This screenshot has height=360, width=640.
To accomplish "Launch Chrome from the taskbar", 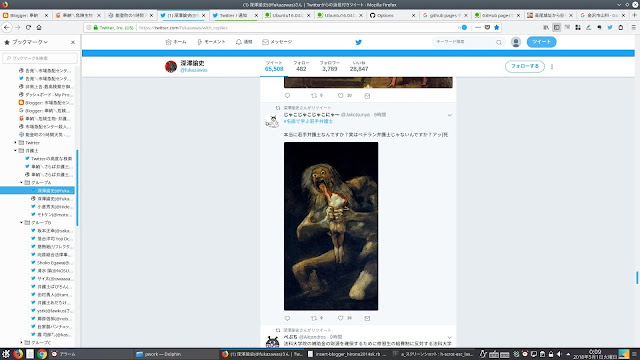I will pyautogui.click(x=42, y=354).
